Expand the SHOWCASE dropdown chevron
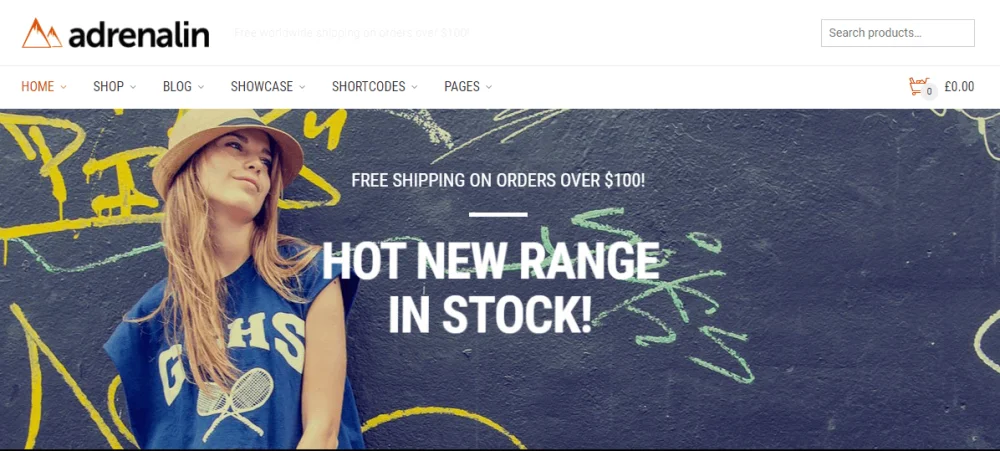Viewport: 1000px width, 451px height. tap(302, 87)
